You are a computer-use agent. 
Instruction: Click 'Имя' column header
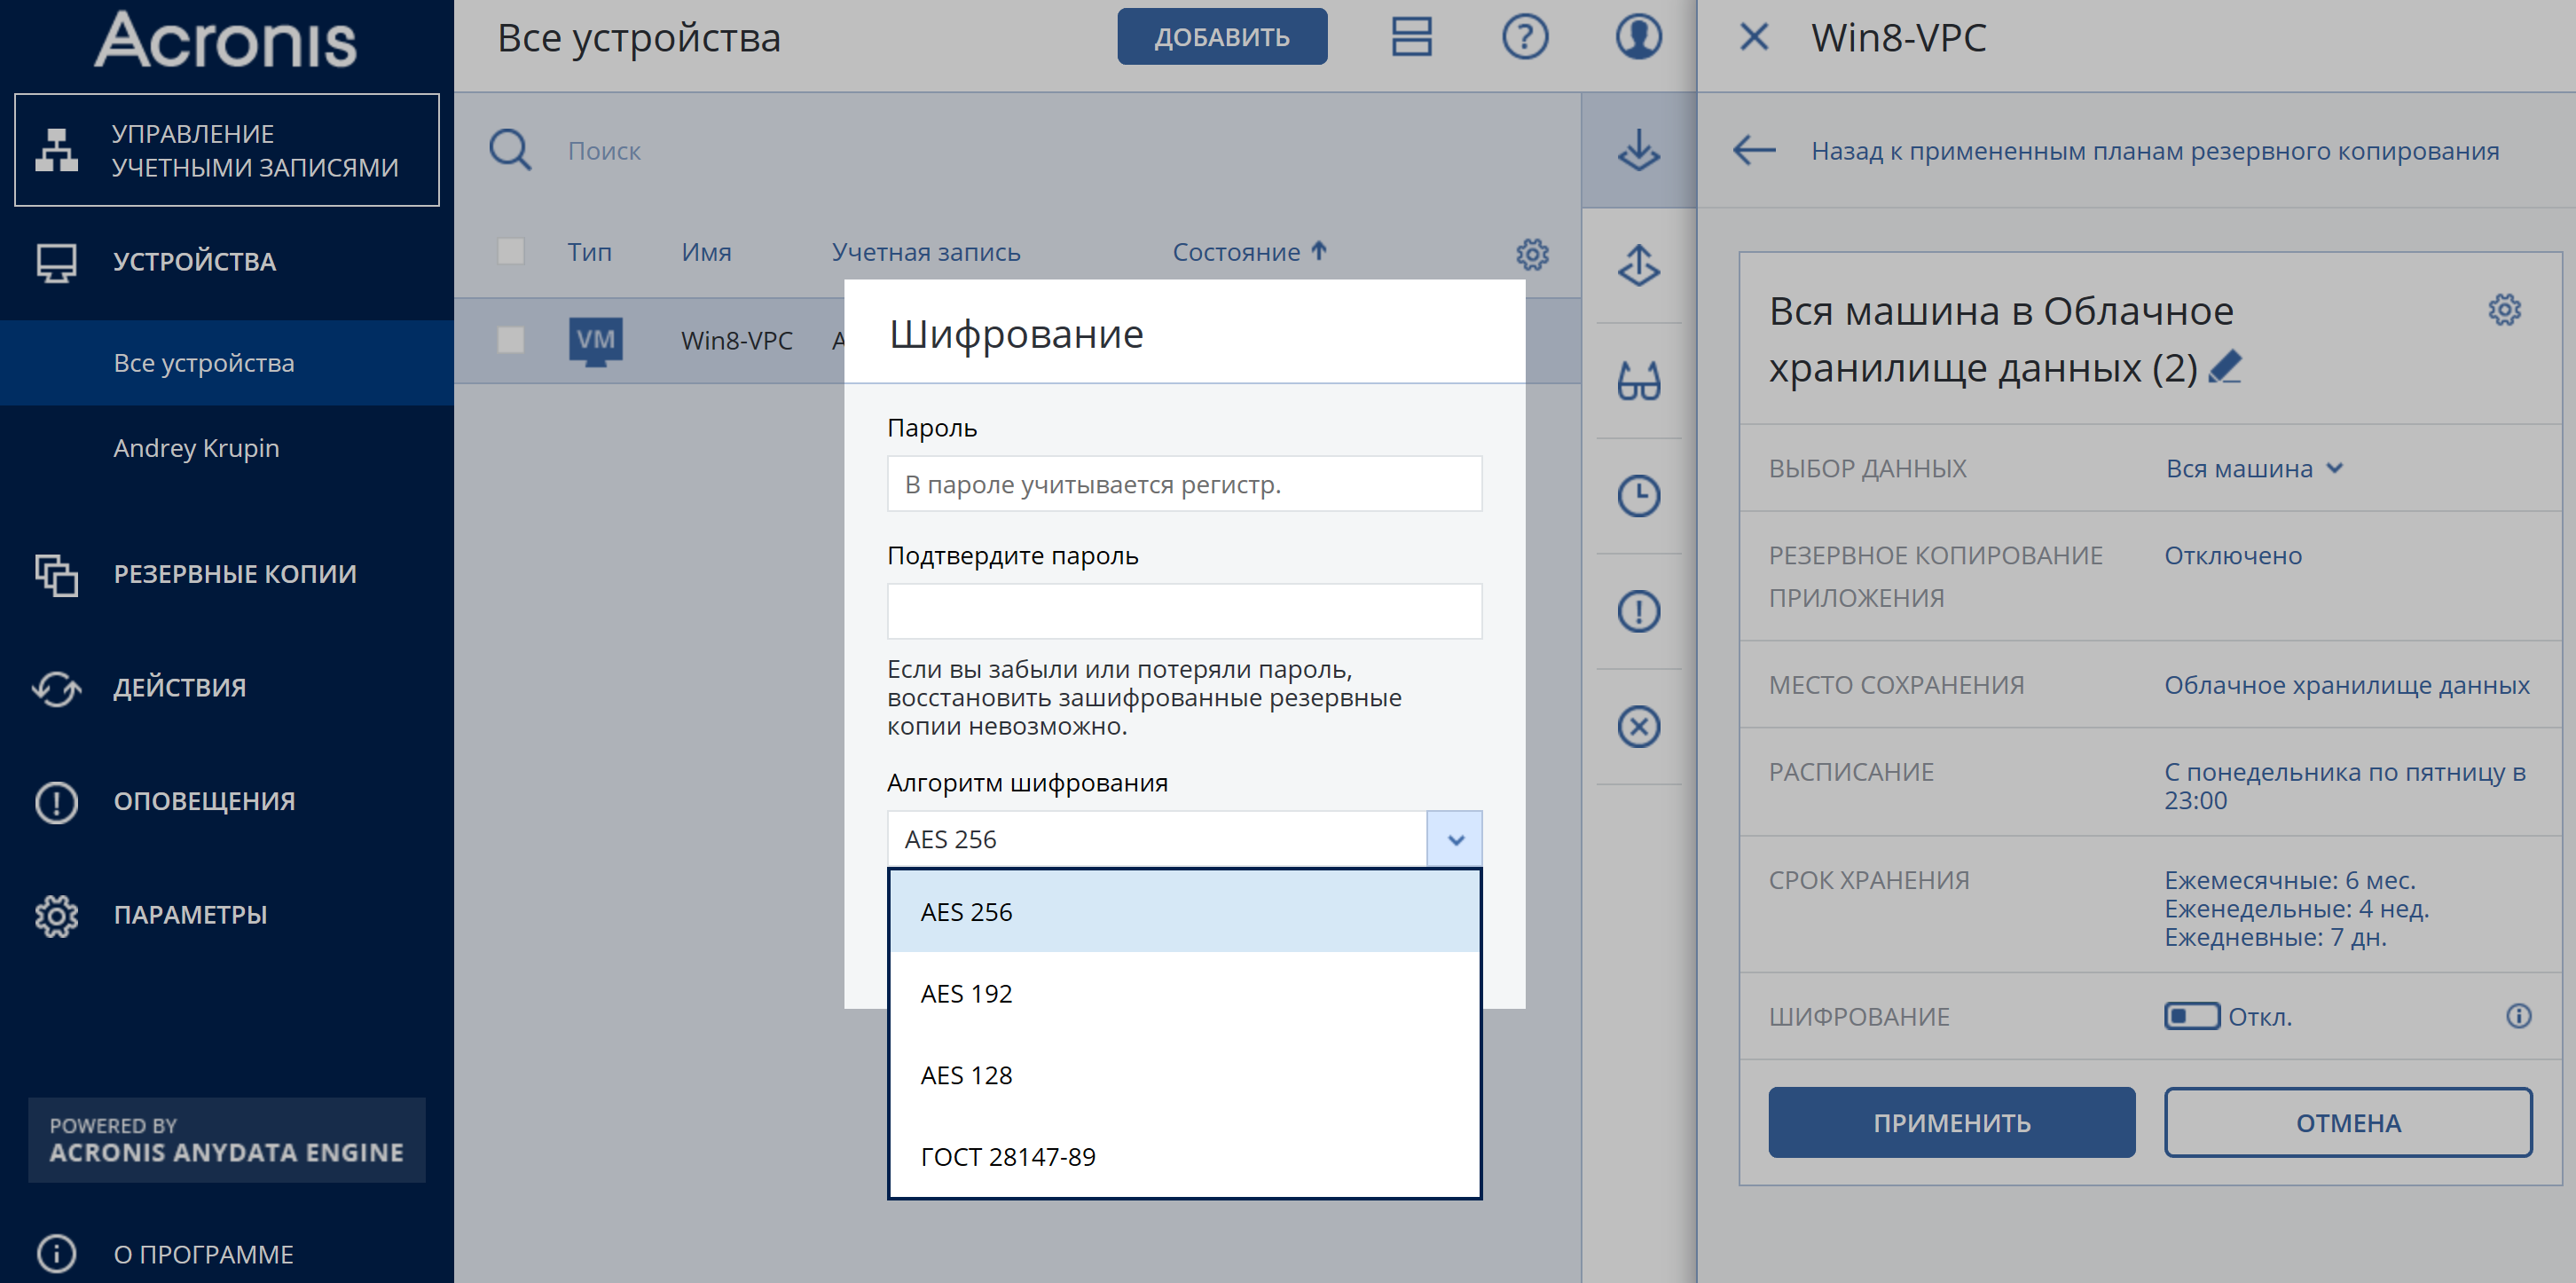click(x=706, y=252)
